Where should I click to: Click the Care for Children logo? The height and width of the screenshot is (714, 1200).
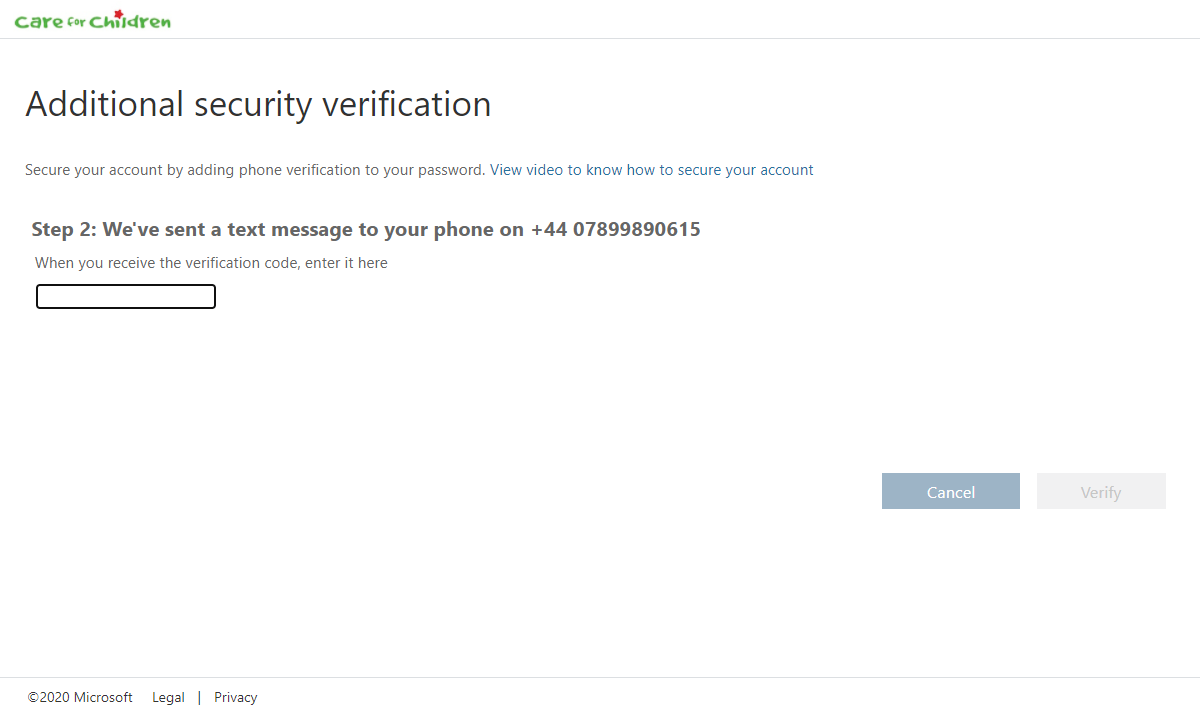point(93,19)
